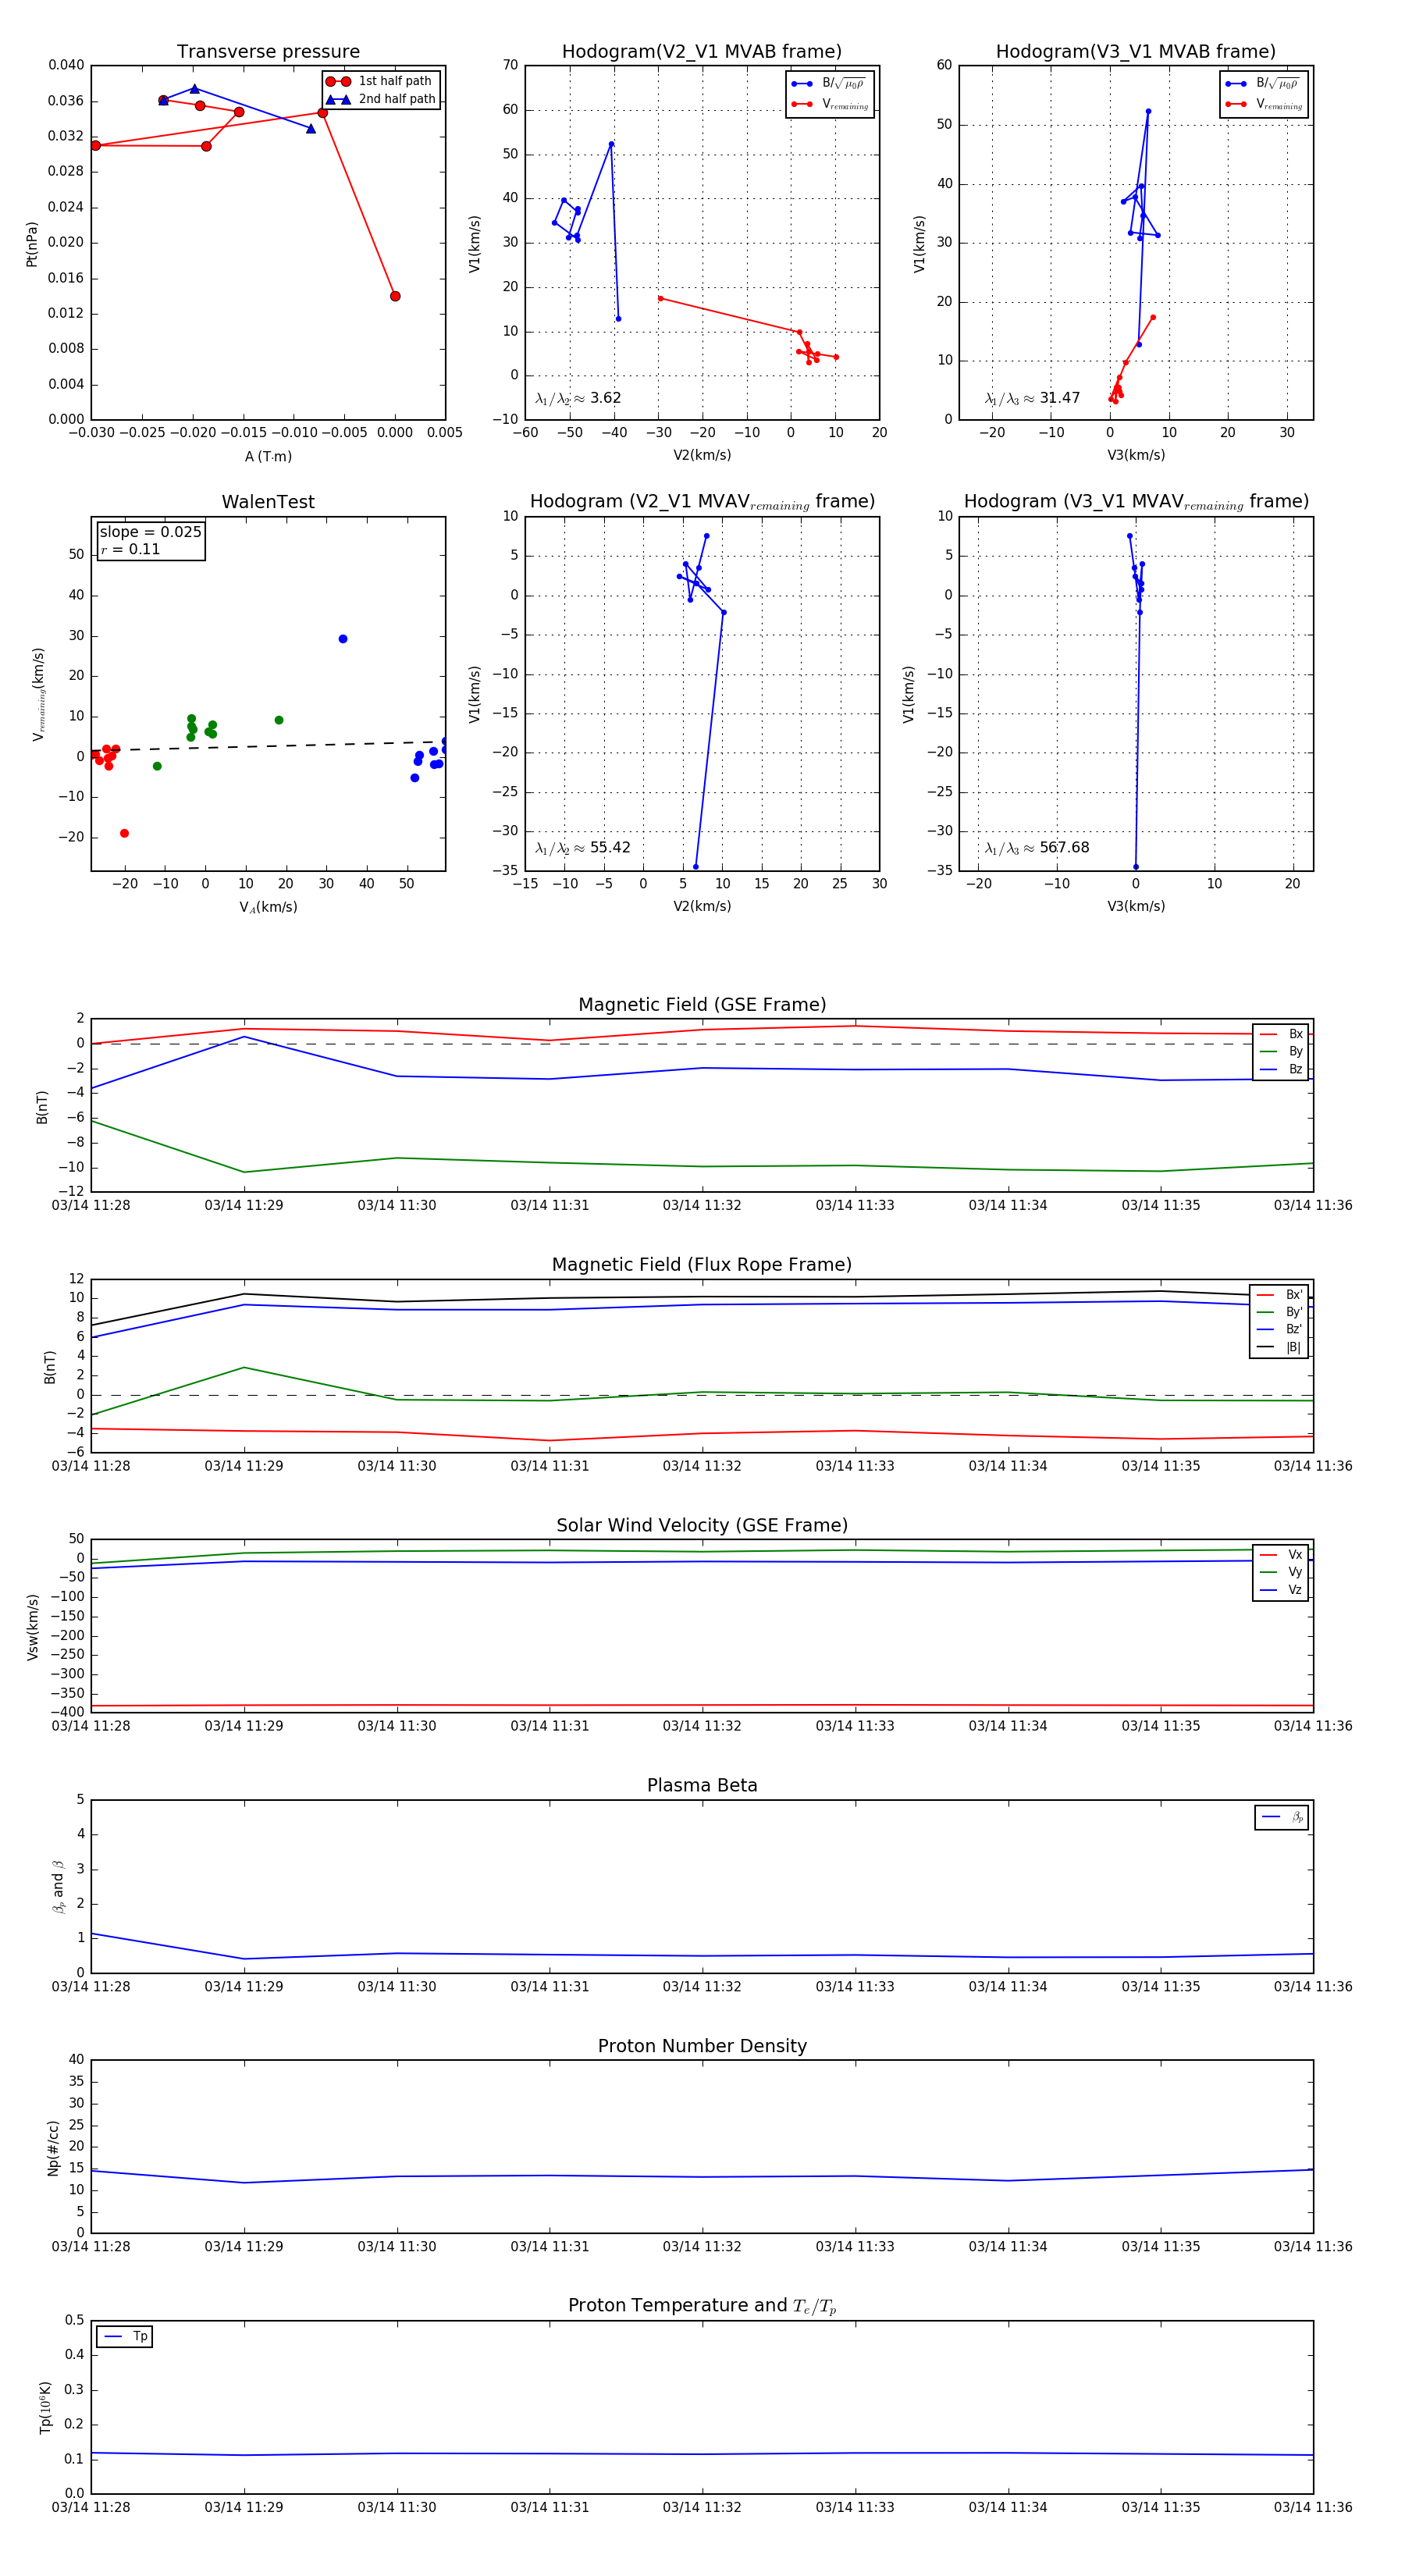Screen dimensions: 1405x2576
Task: Click the isolated blue point near V_A 34 in WalenTest
Action: (343, 639)
